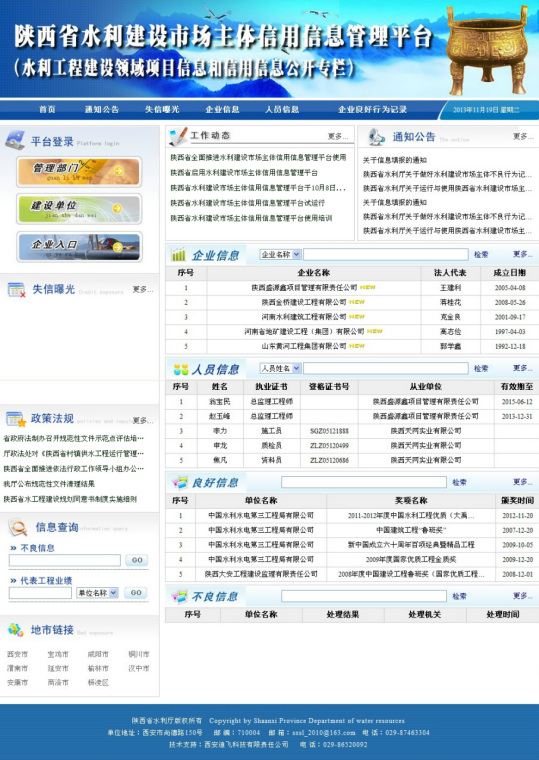Image resolution: width=539 pixels, height=760 pixels.
Task: Click the pen icon next to 工作动态
Action: tap(178, 136)
